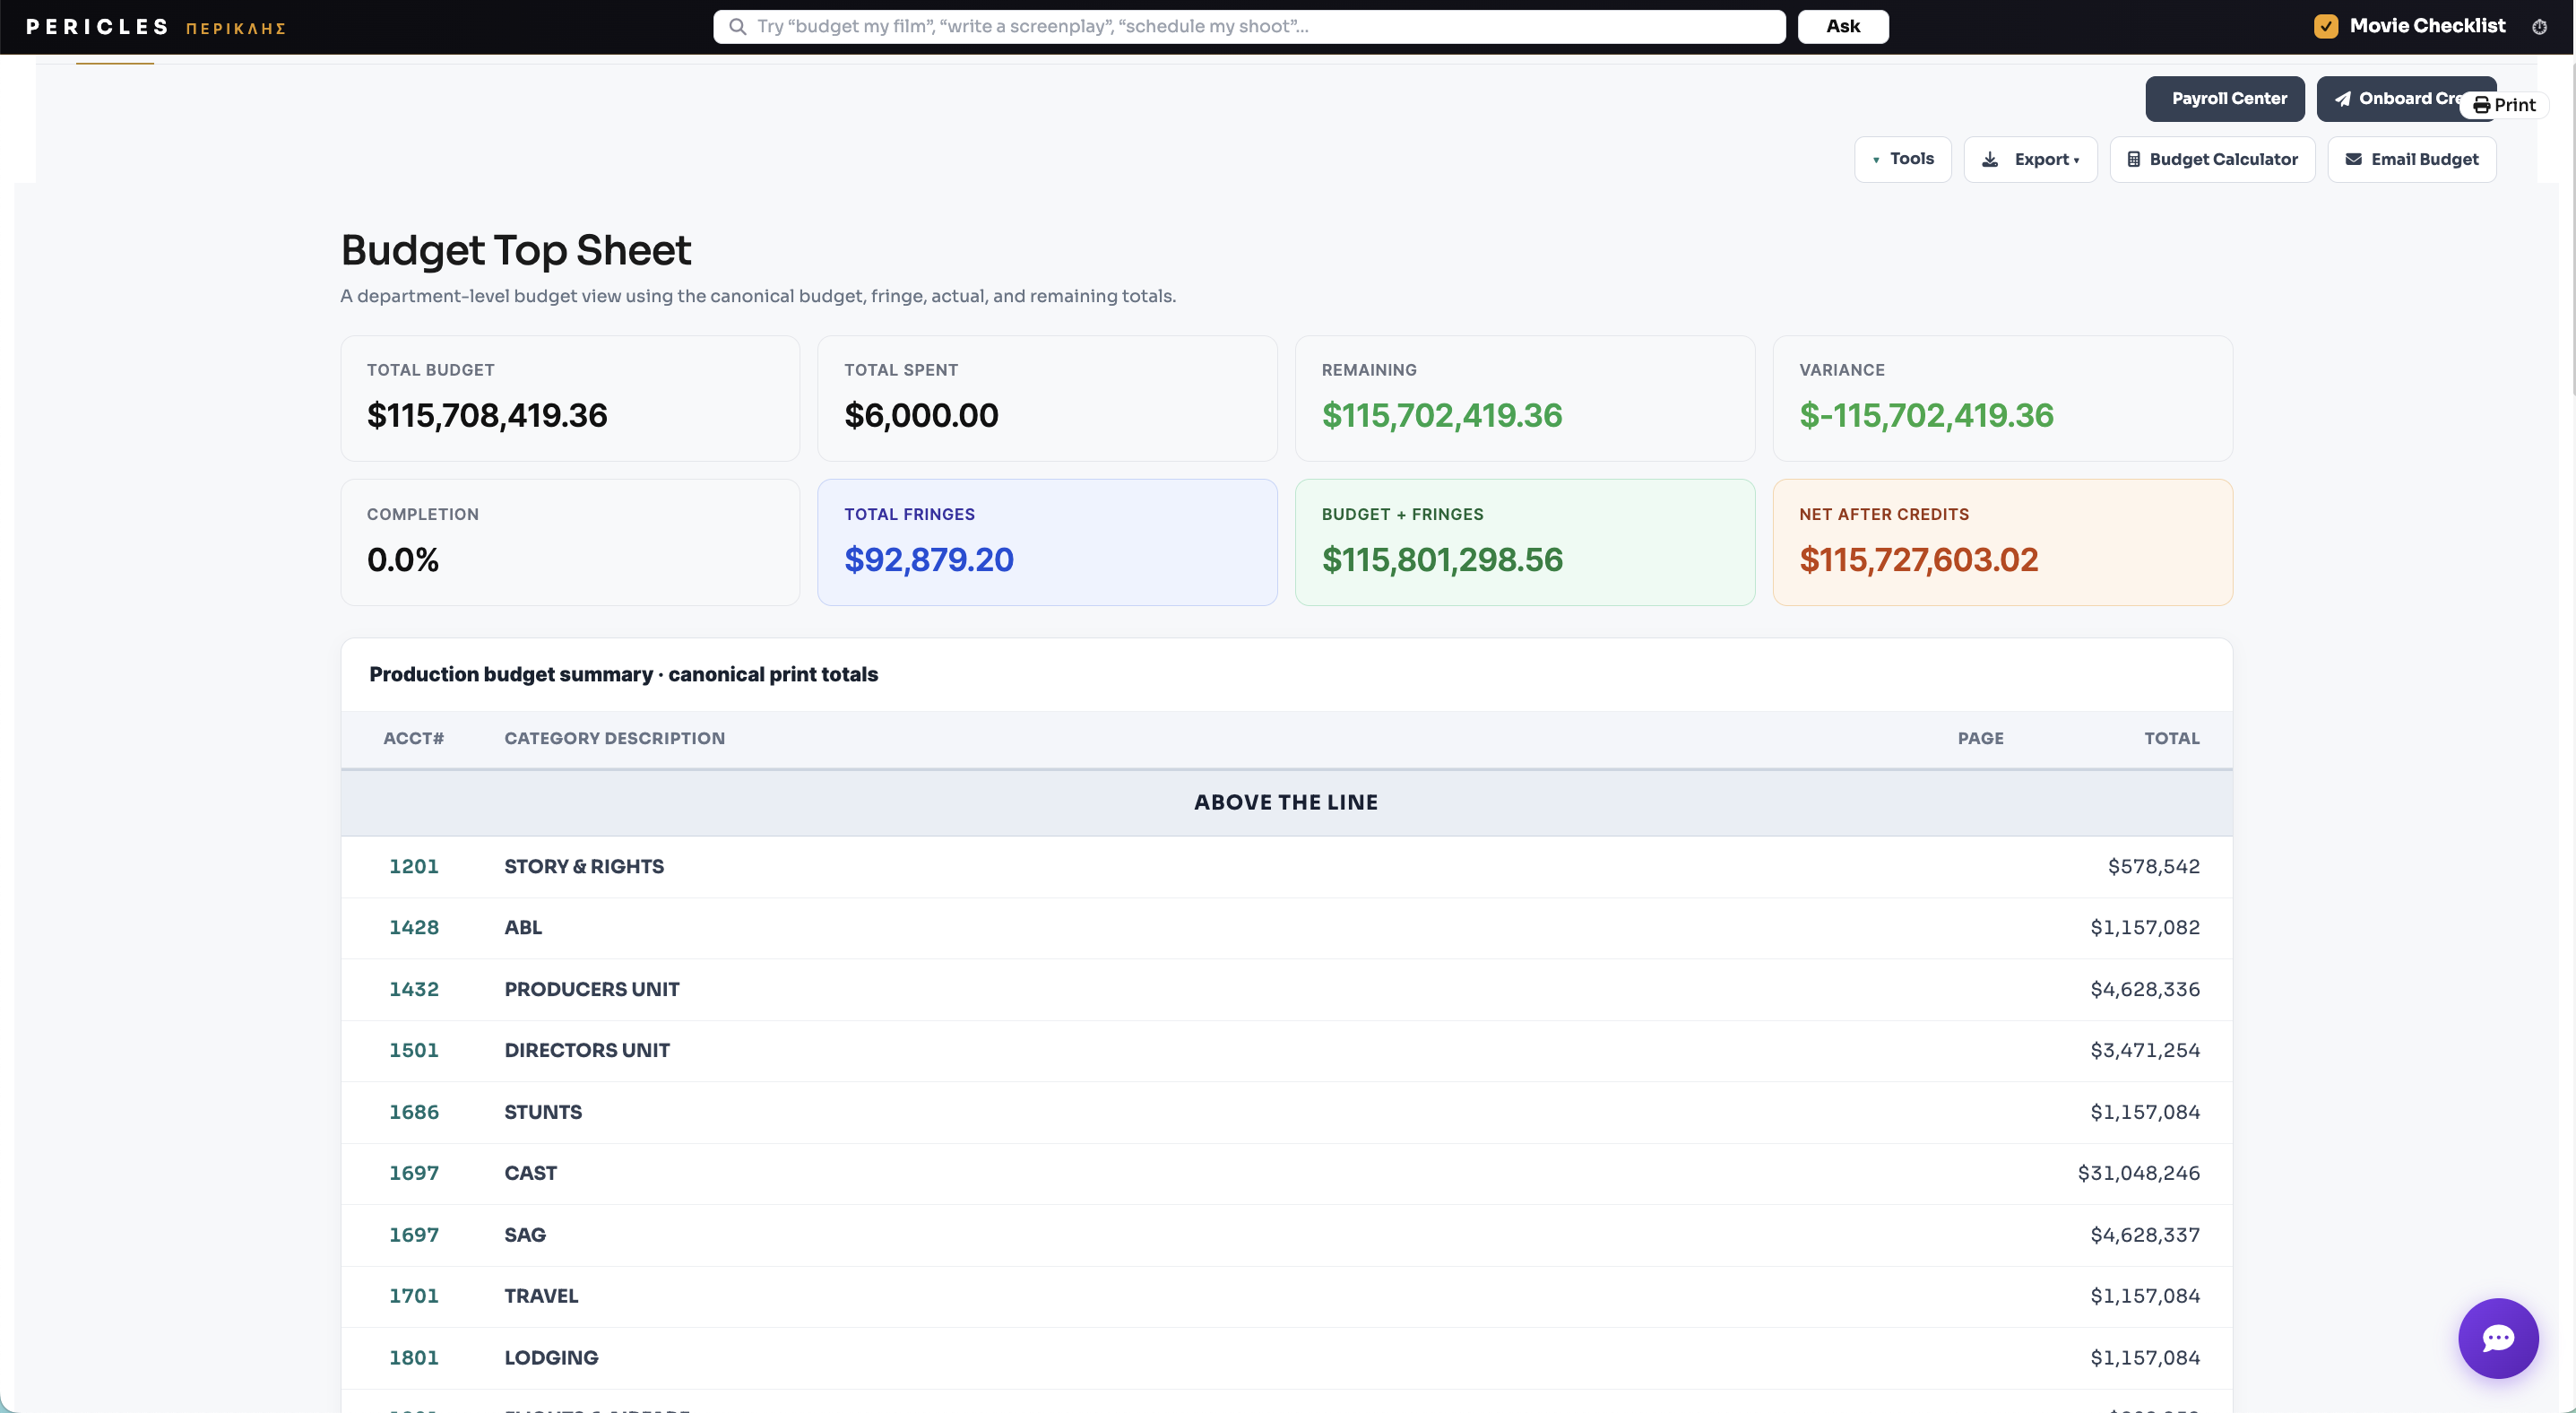Click the Completion 0.0% value
2576x1413 pixels.
coord(403,559)
